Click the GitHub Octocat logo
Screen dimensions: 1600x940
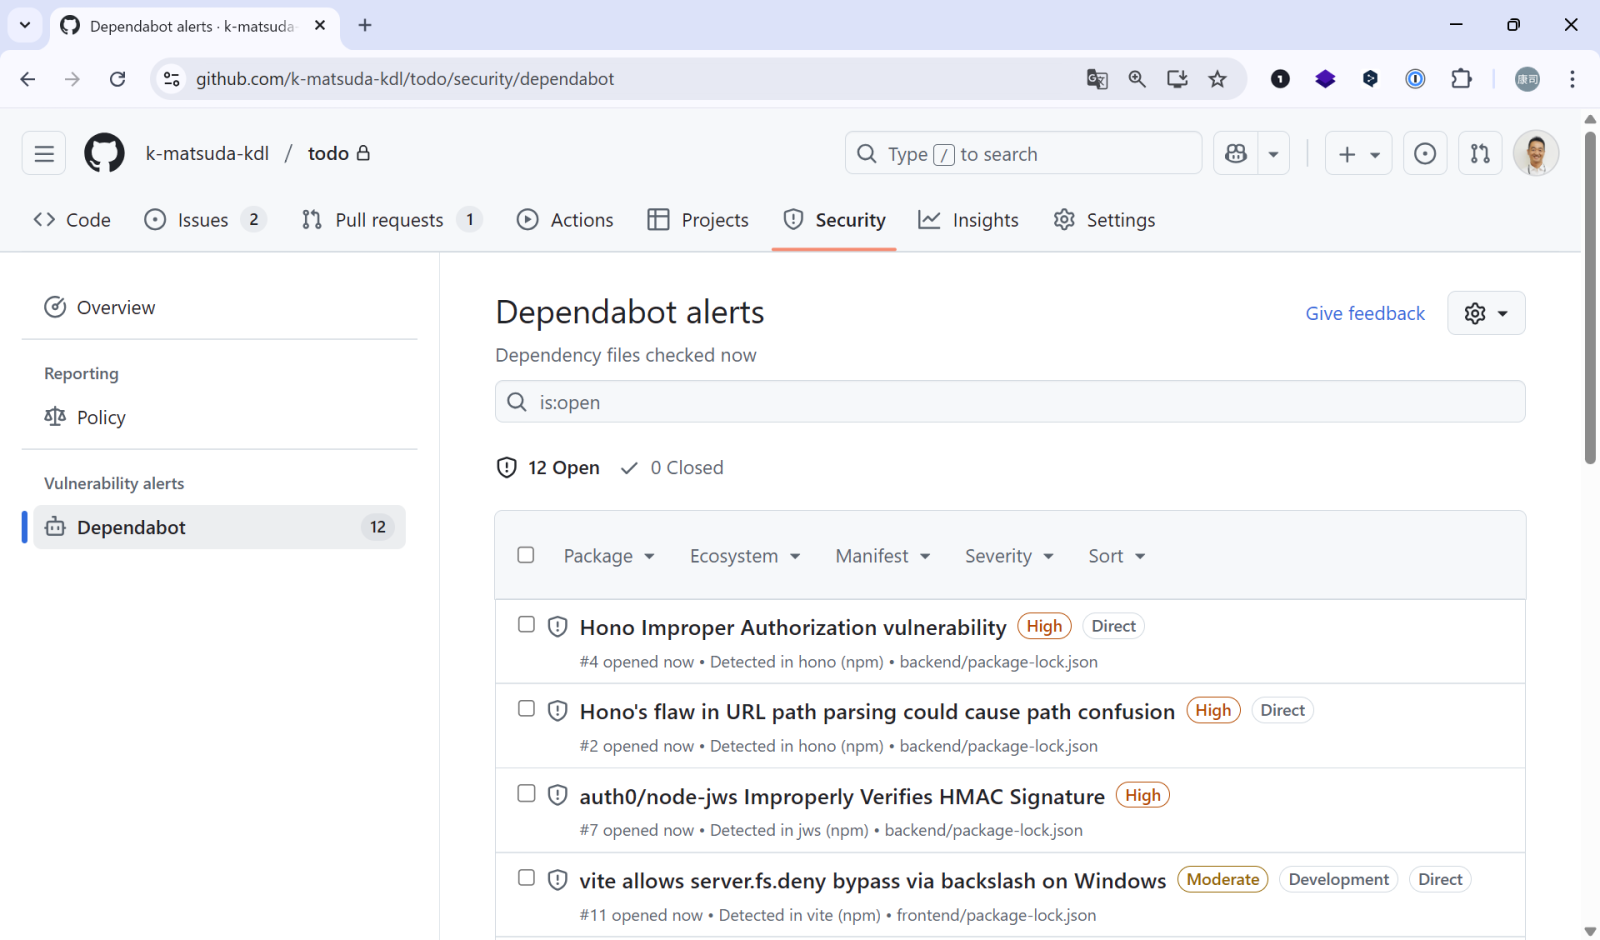pos(104,154)
